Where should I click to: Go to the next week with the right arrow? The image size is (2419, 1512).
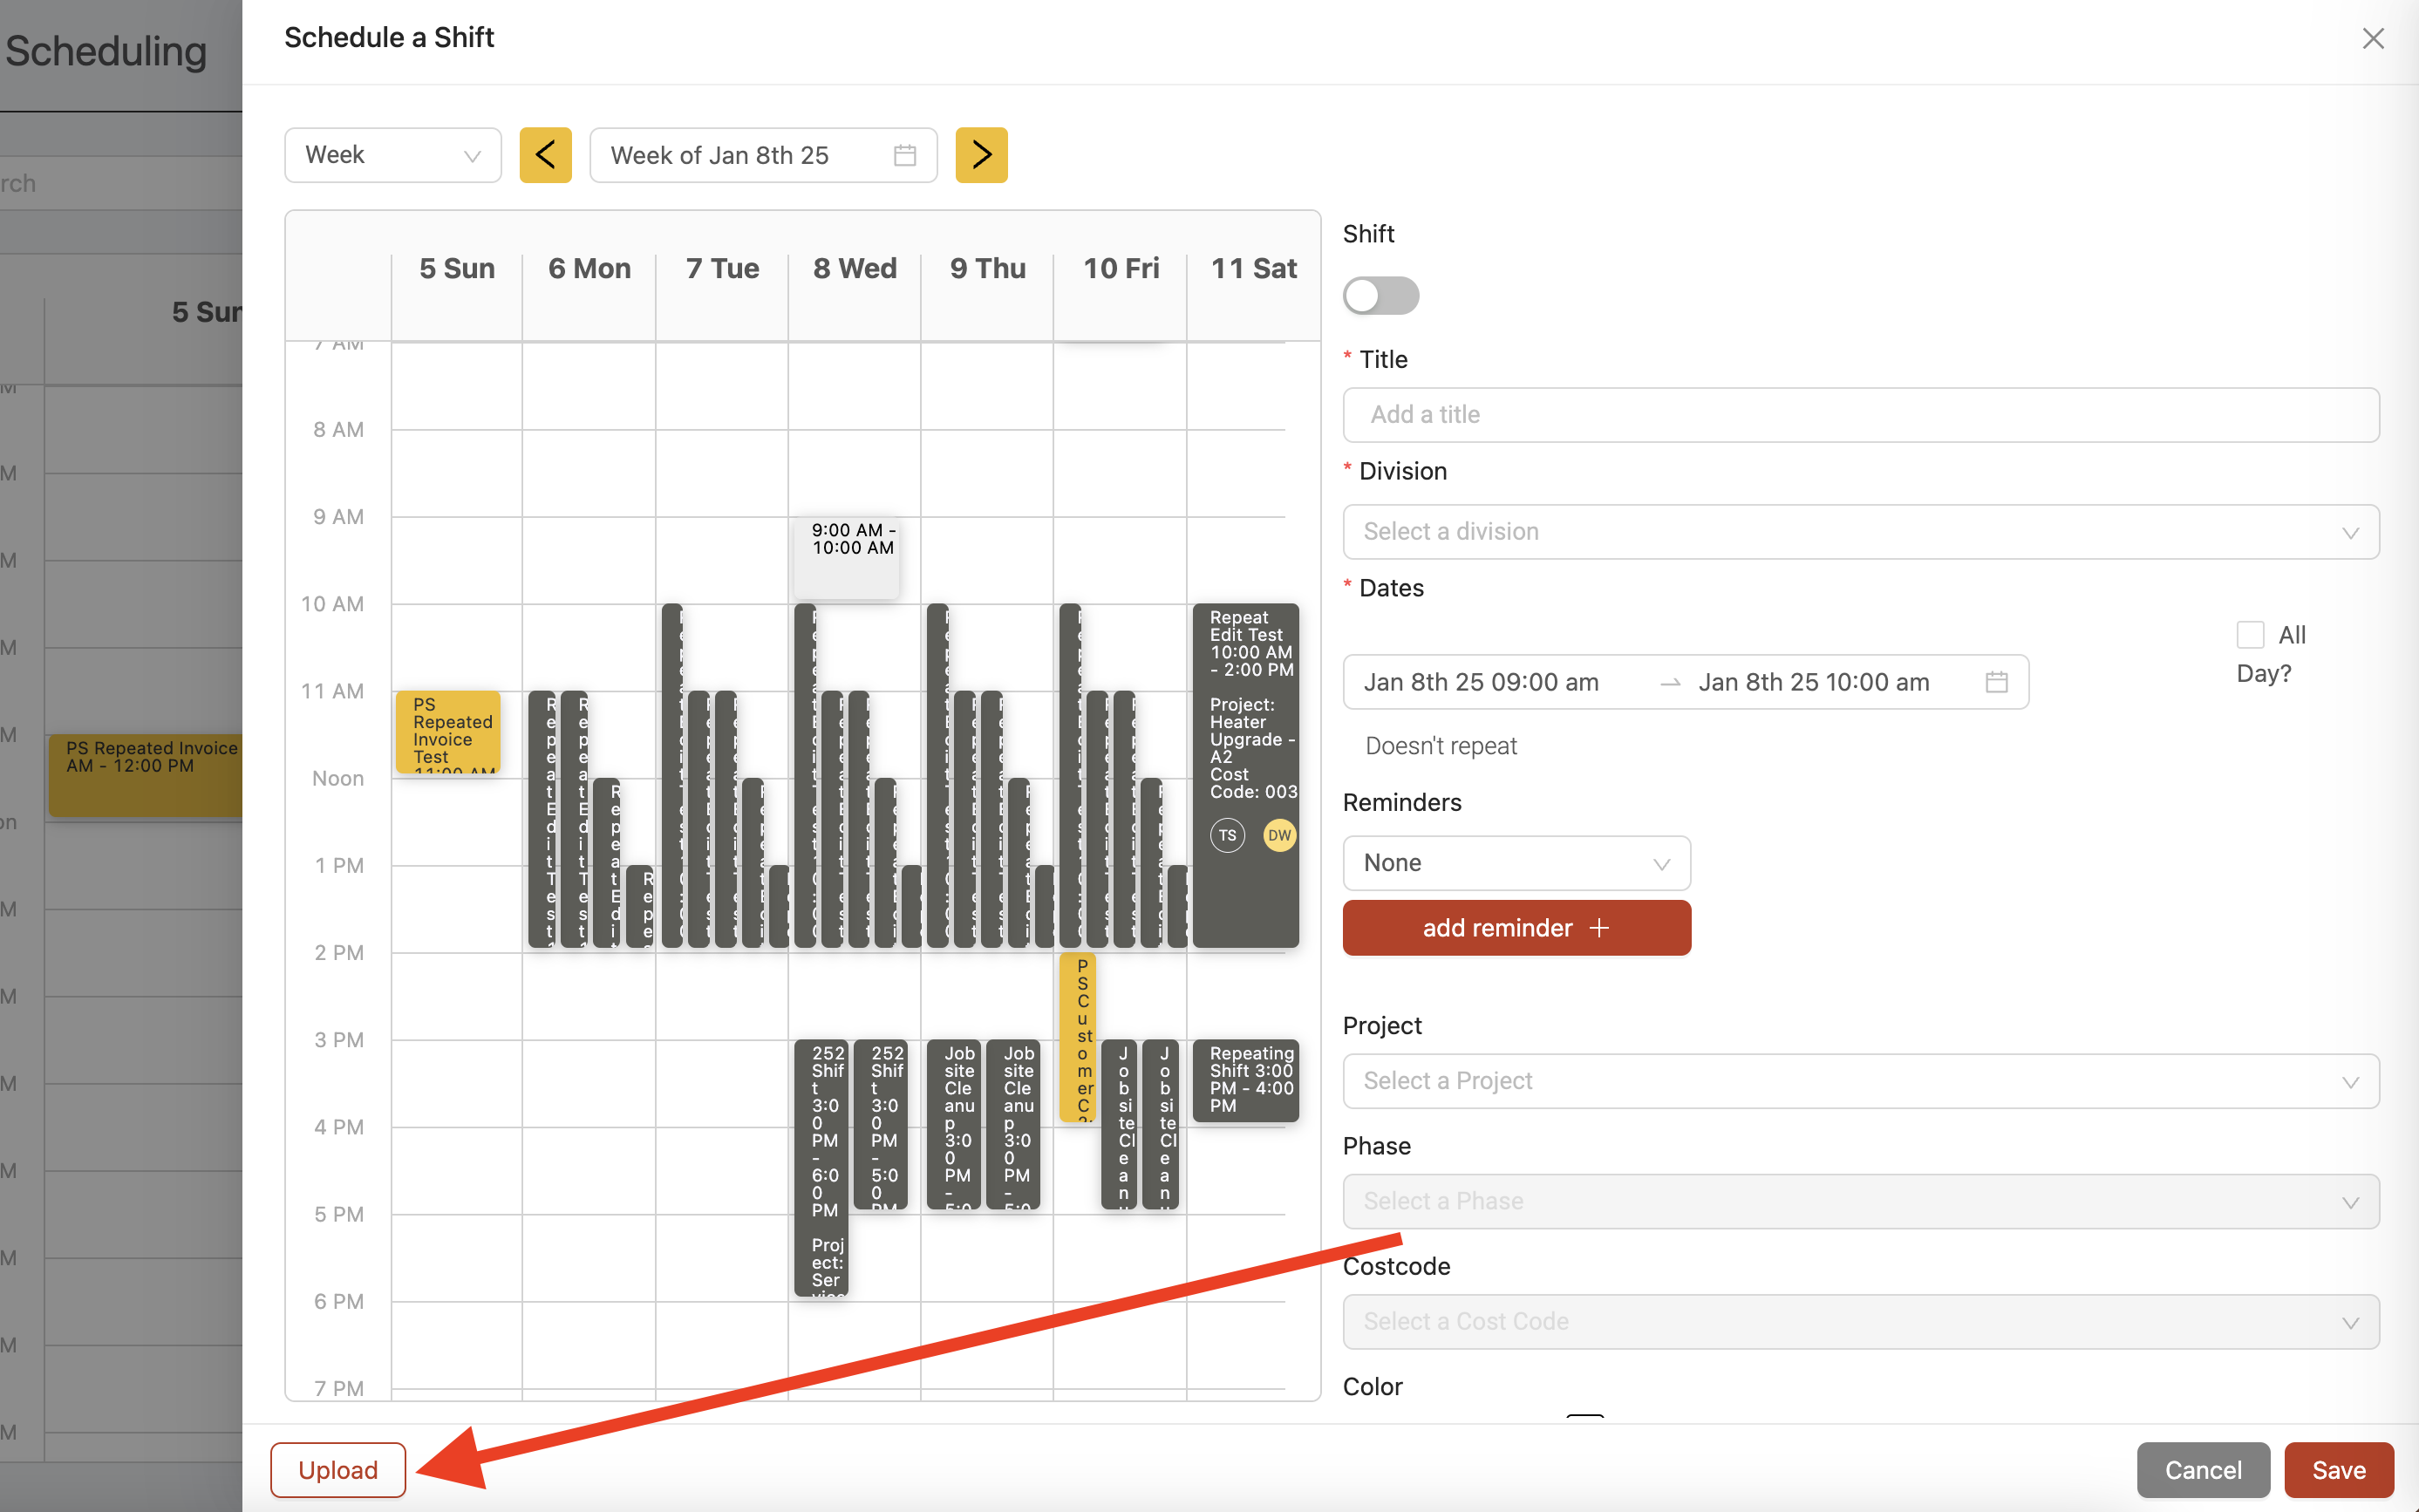pos(981,155)
